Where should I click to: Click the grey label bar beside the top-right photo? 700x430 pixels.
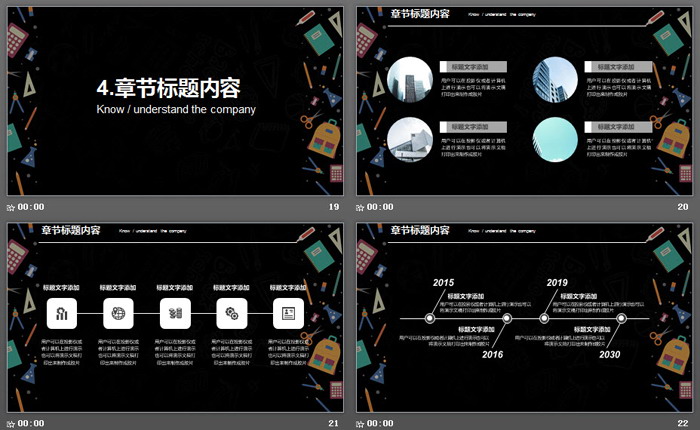618,67
